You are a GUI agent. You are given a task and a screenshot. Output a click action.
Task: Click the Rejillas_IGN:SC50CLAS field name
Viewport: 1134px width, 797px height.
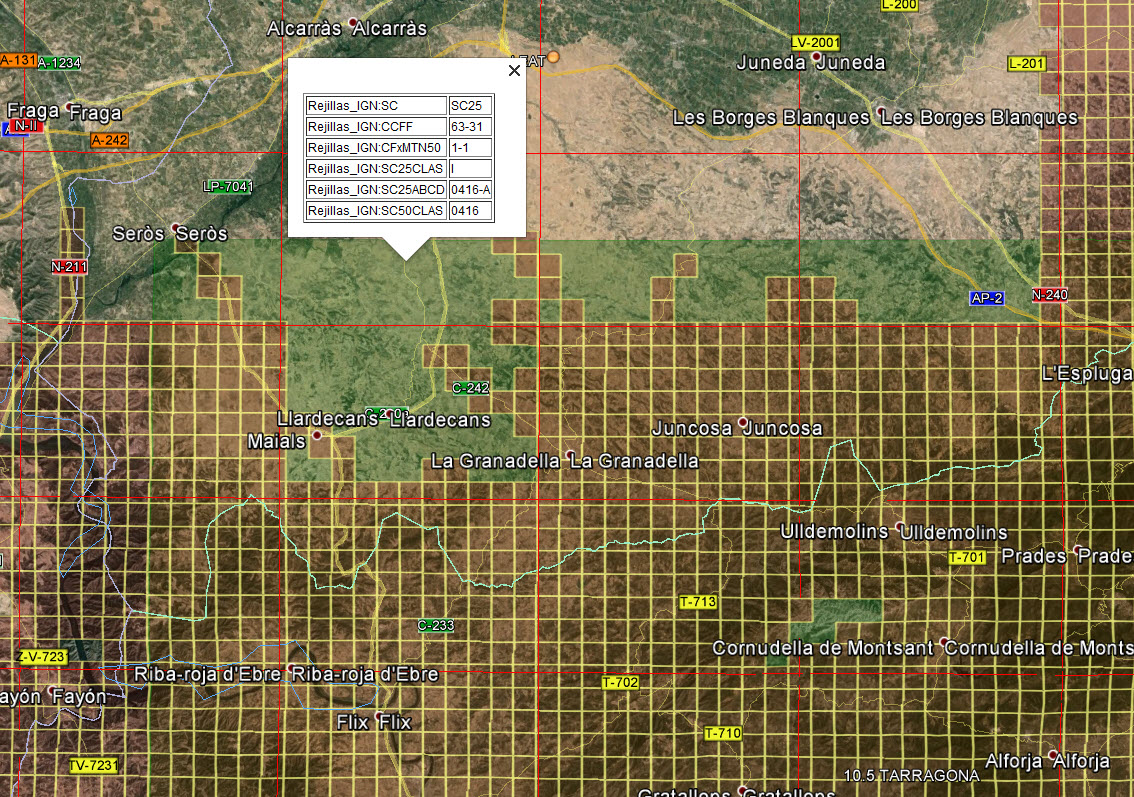(x=375, y=211)
